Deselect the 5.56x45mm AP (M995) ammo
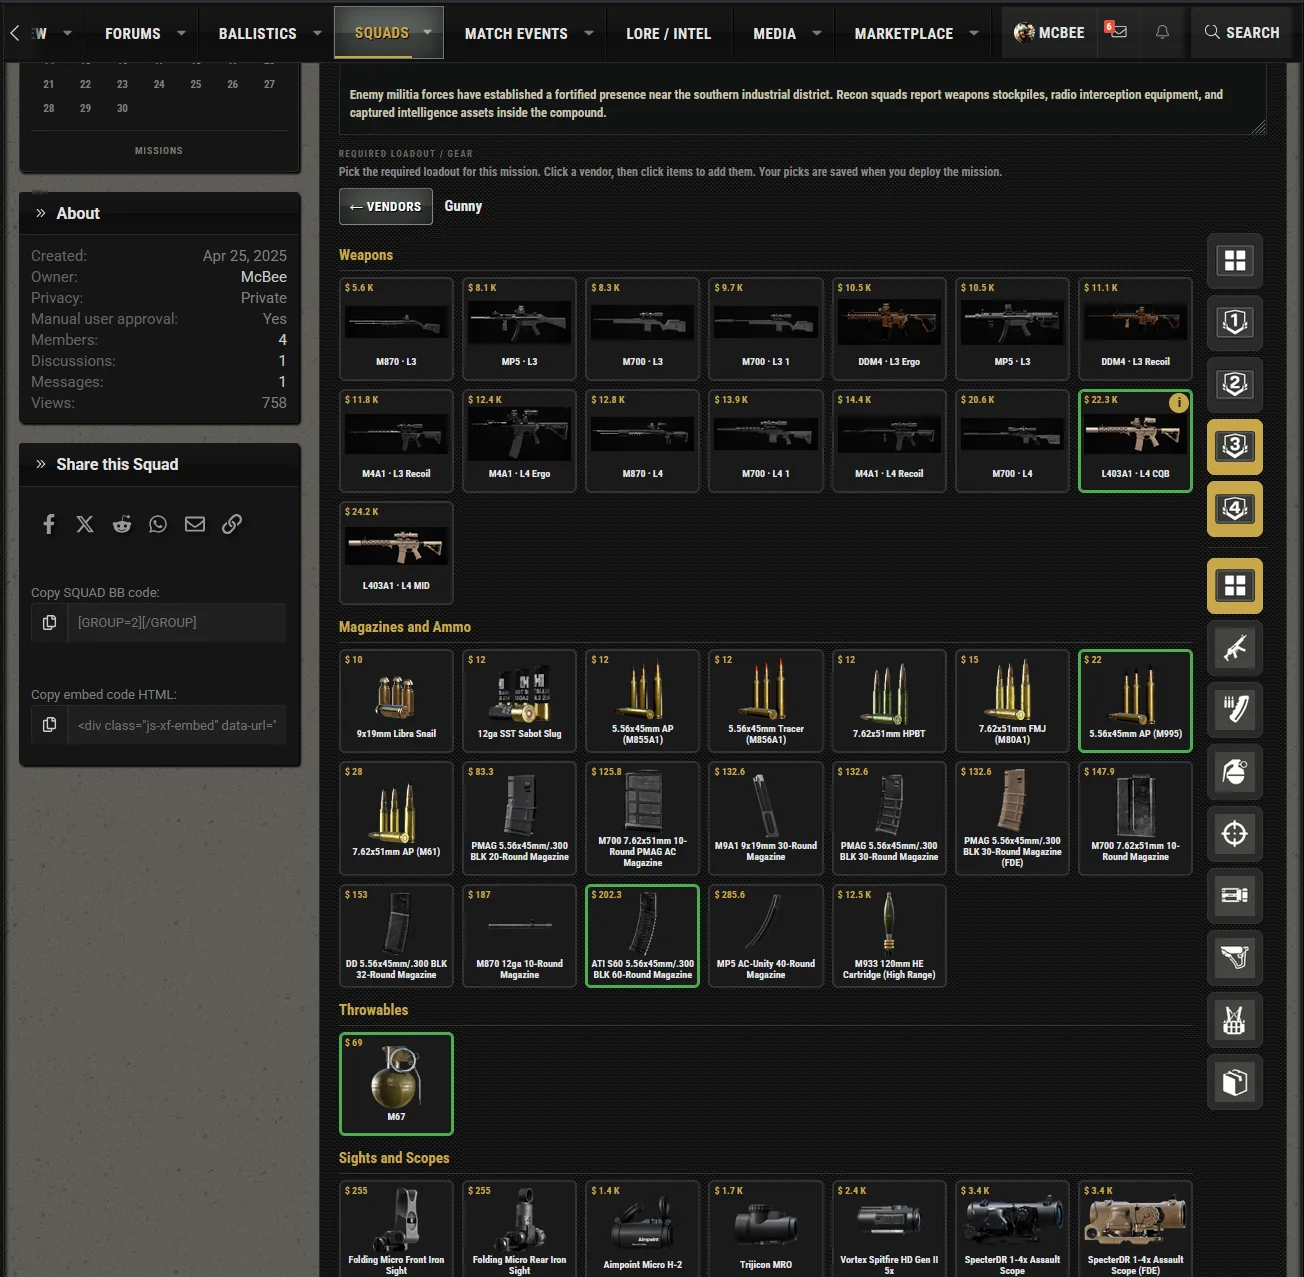Screen dimensions: 1304x1277 click(1135, 701)
